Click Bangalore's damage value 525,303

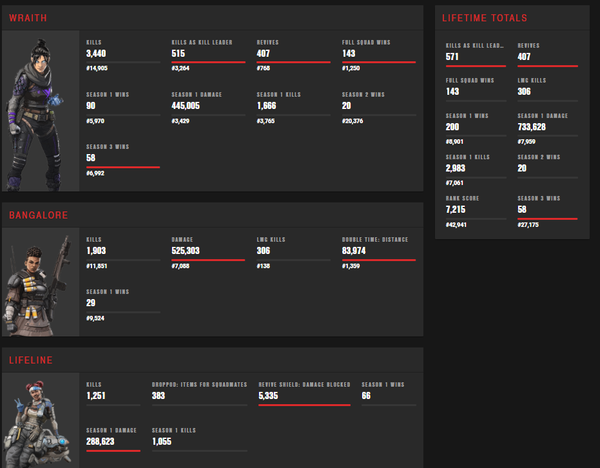(186, 251)
